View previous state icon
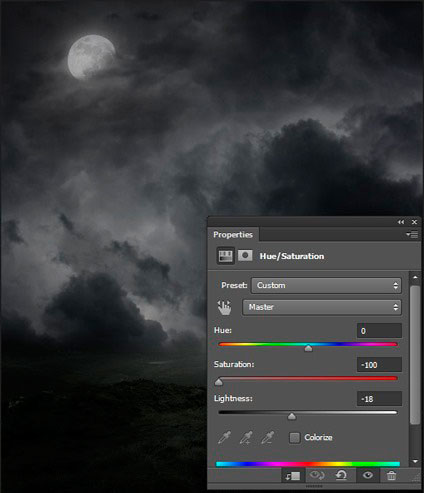This screenshot has width=424, height=493. click(317, 475)
